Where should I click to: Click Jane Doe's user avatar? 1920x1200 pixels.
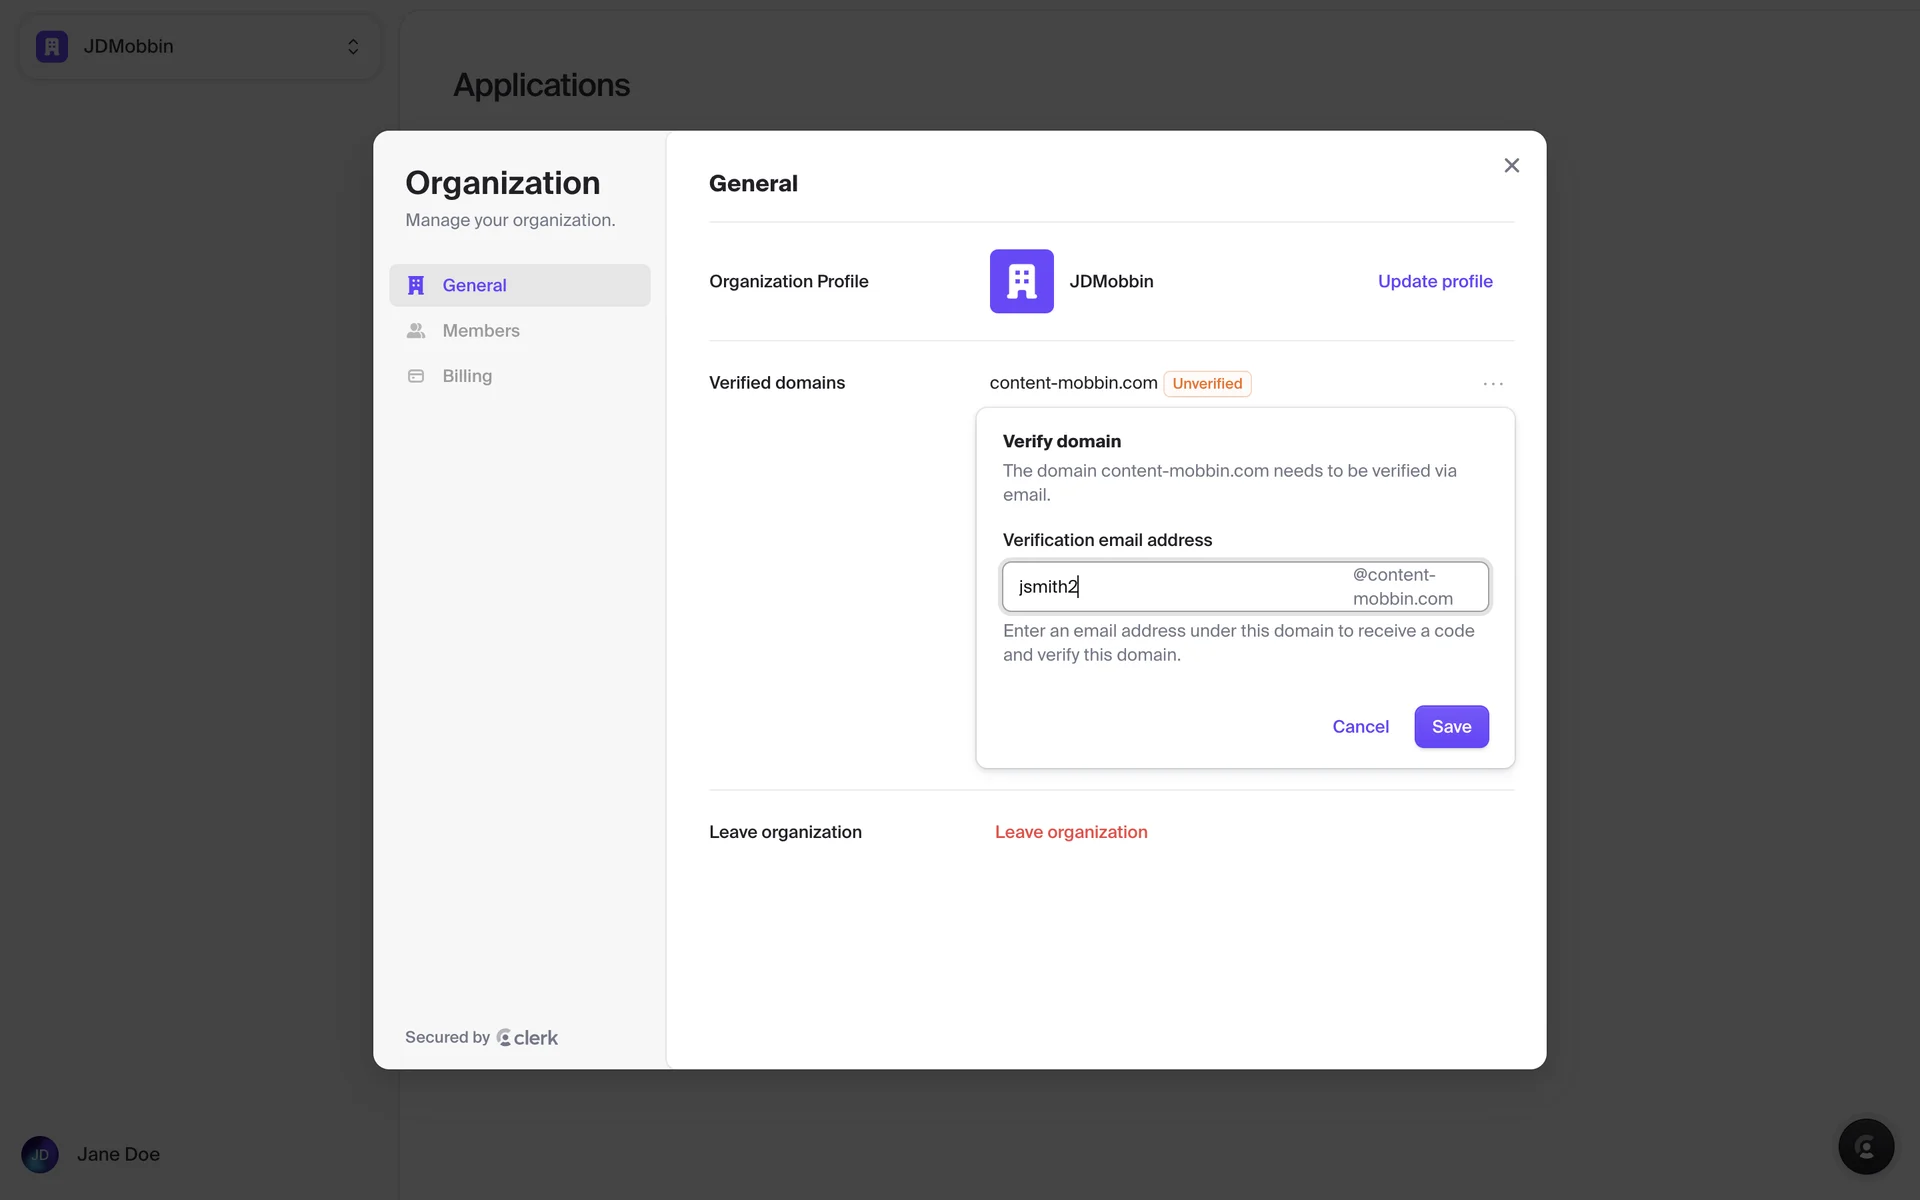tap(40, 1154)
